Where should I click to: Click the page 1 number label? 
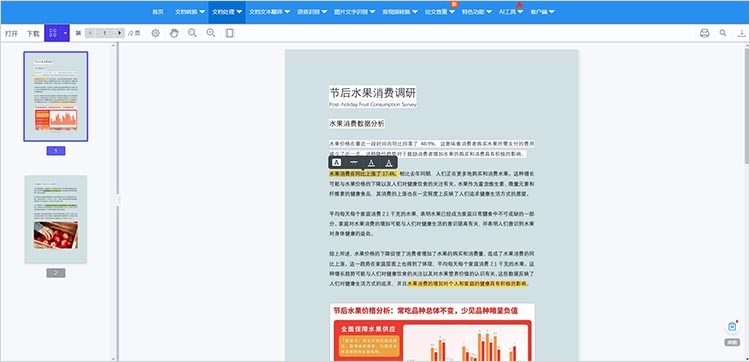click(x=56, y=151)
